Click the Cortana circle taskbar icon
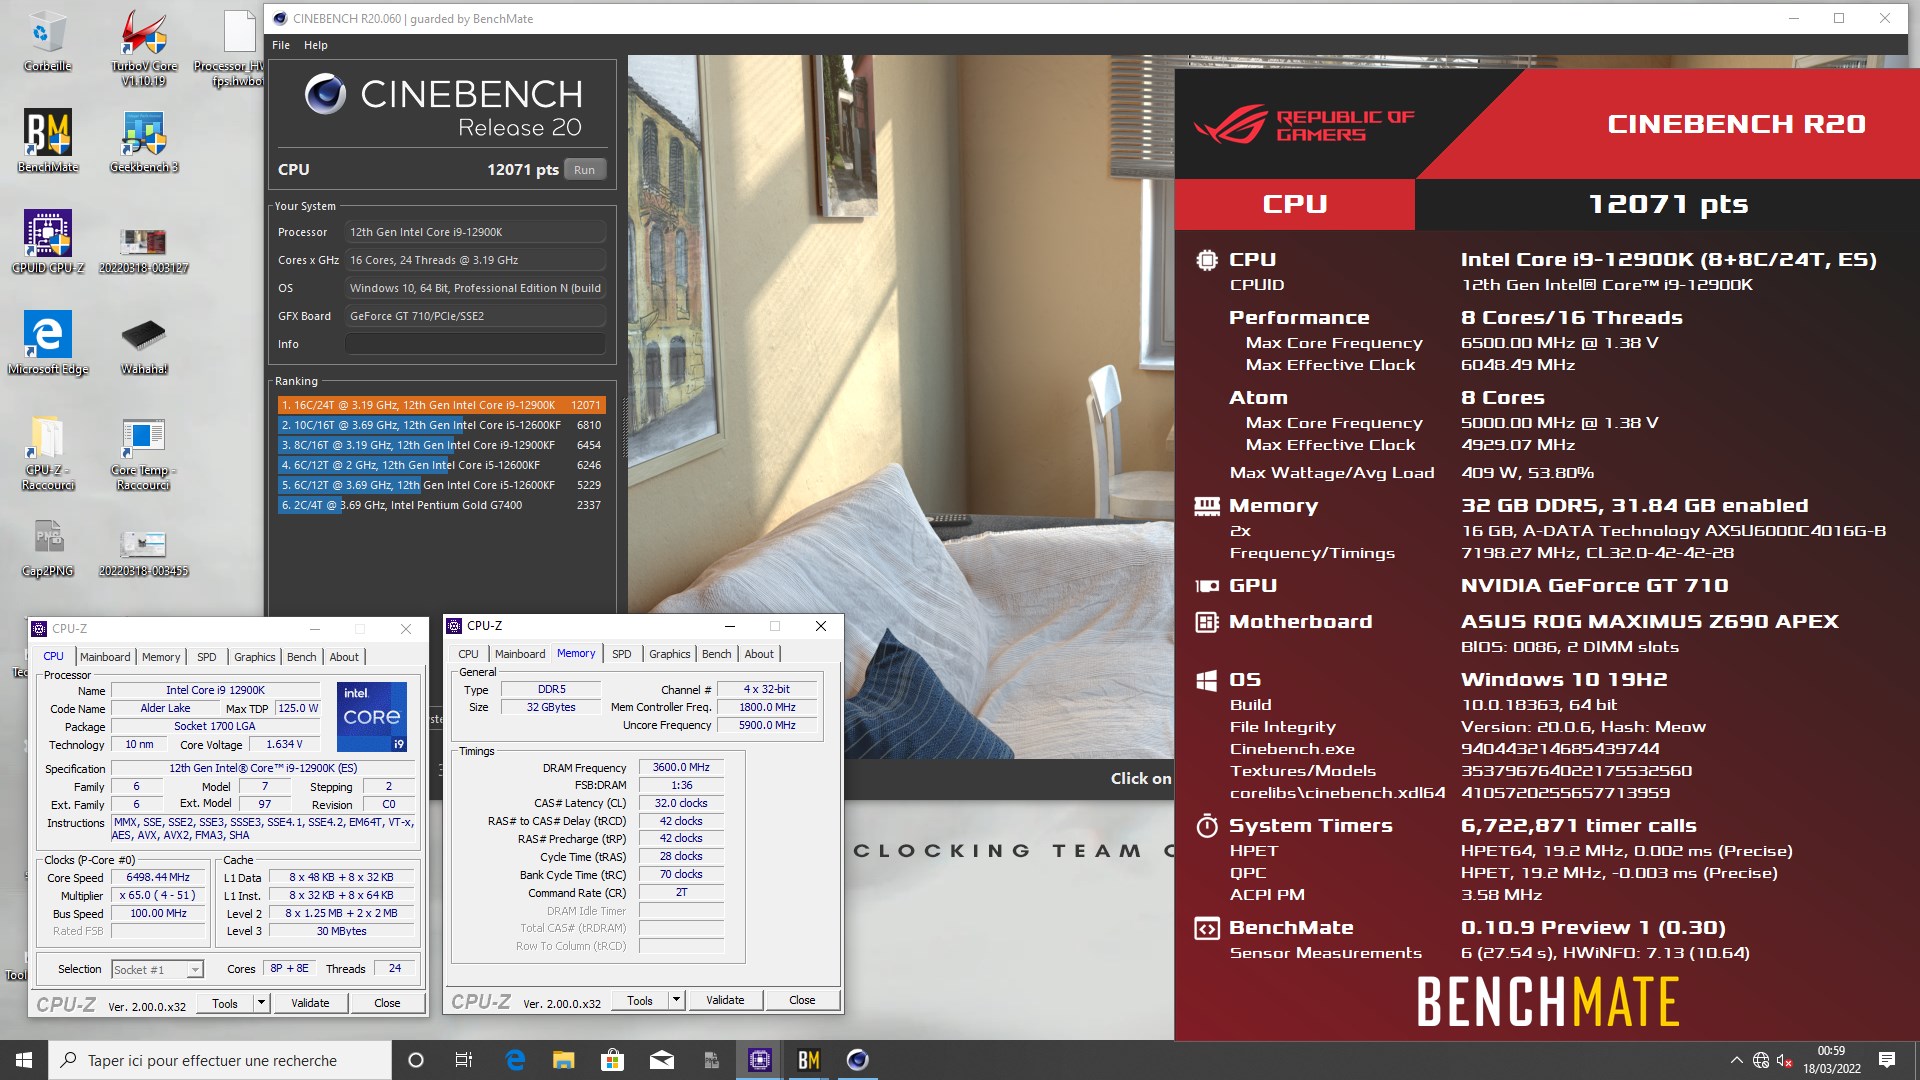Viewport: 1920px width, 1080px height. pyautogui.click(x=416, y=1060)
